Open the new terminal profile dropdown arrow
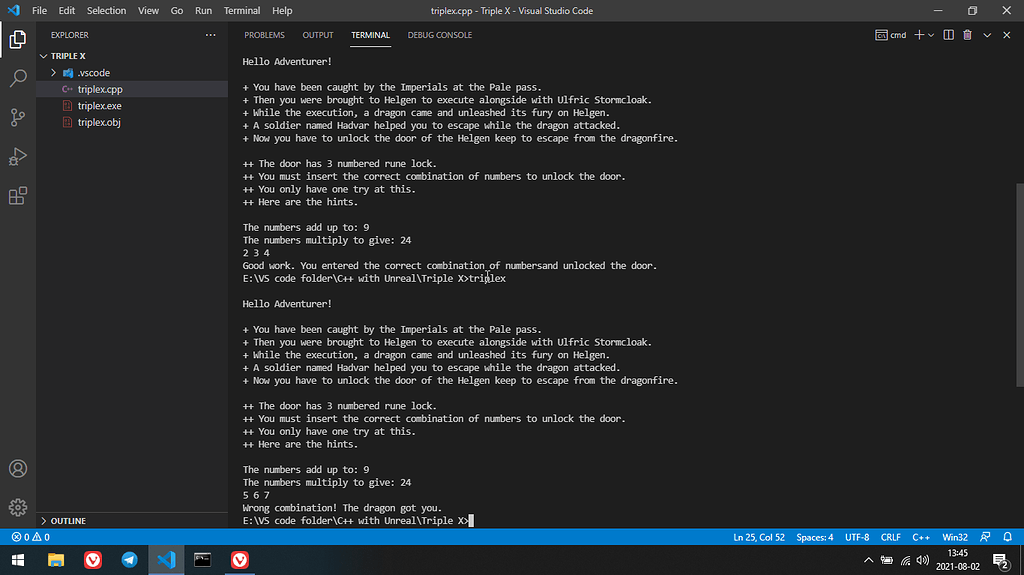Image resolution: width=1024 pixels, height=575 pixels. [931, 35]
